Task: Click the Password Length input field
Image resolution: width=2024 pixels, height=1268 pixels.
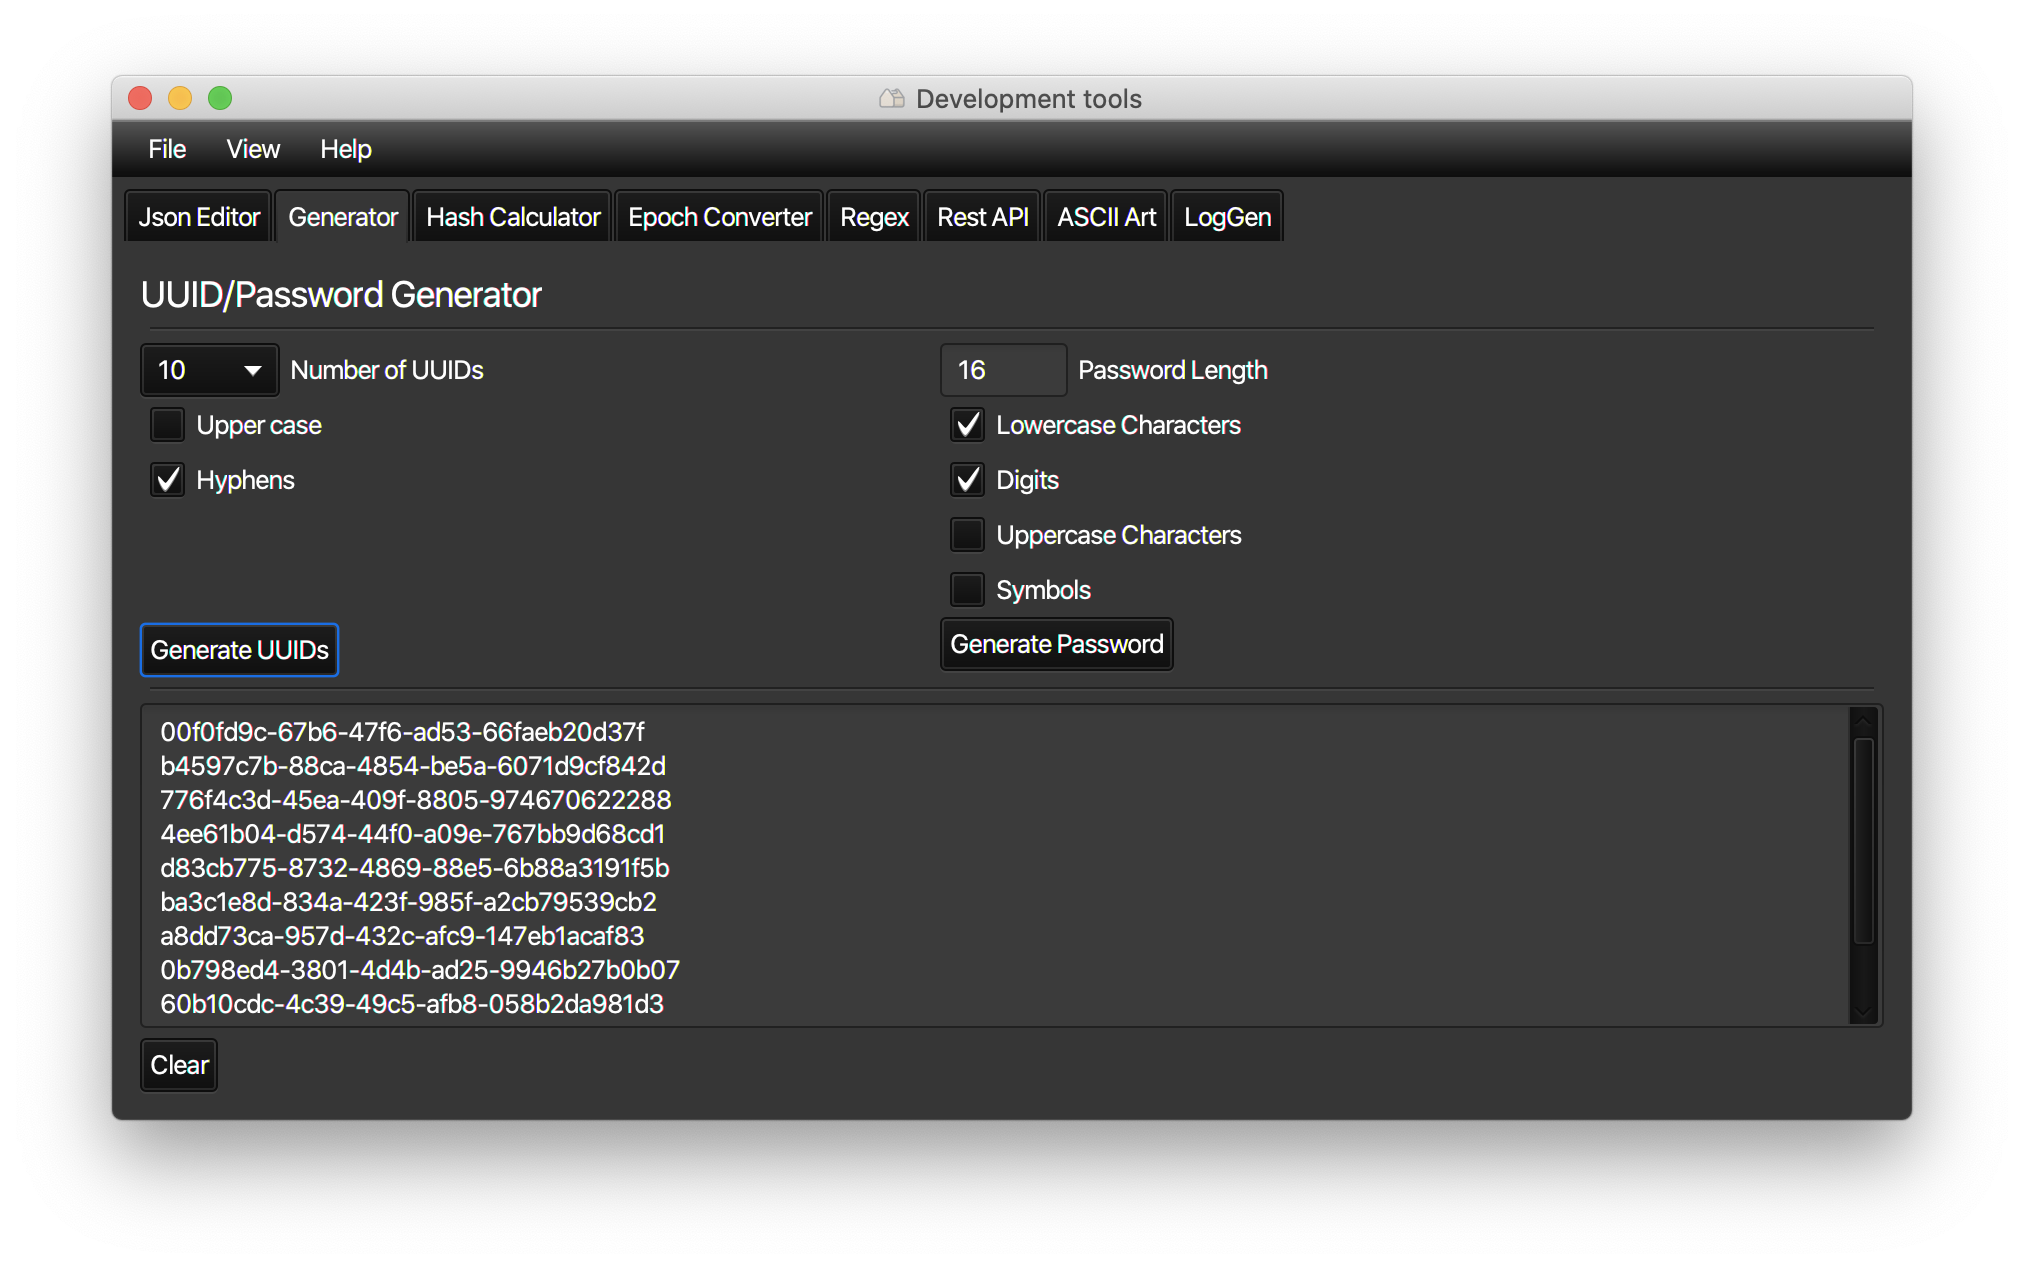Action: [x=1003, y=370]
